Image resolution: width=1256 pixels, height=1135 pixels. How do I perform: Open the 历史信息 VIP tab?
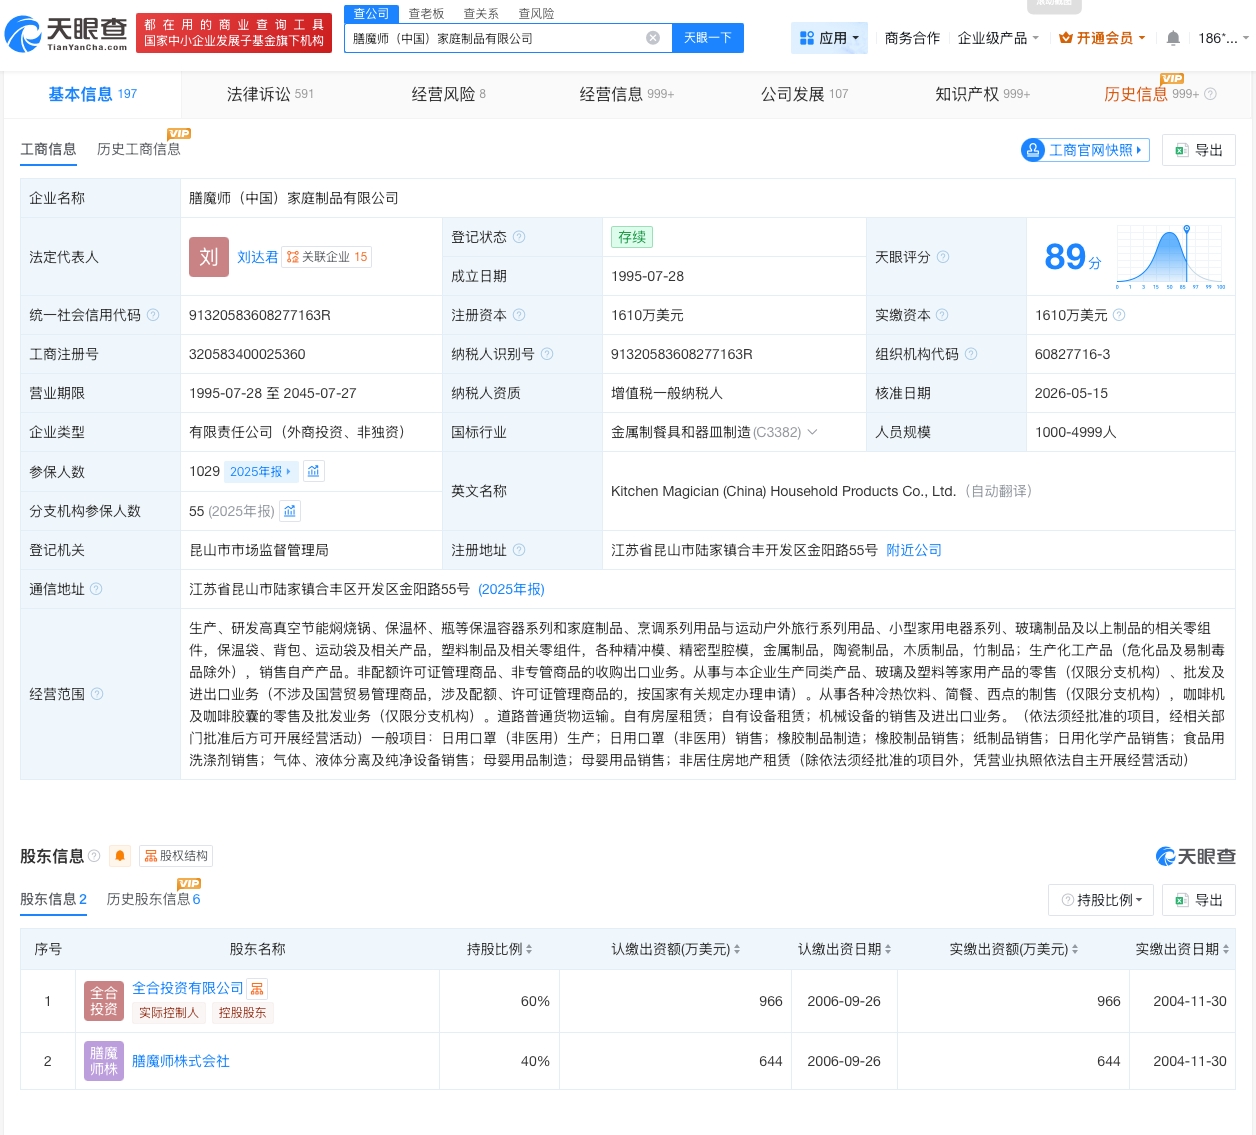pyautogui.click(x=1151, y=94)
